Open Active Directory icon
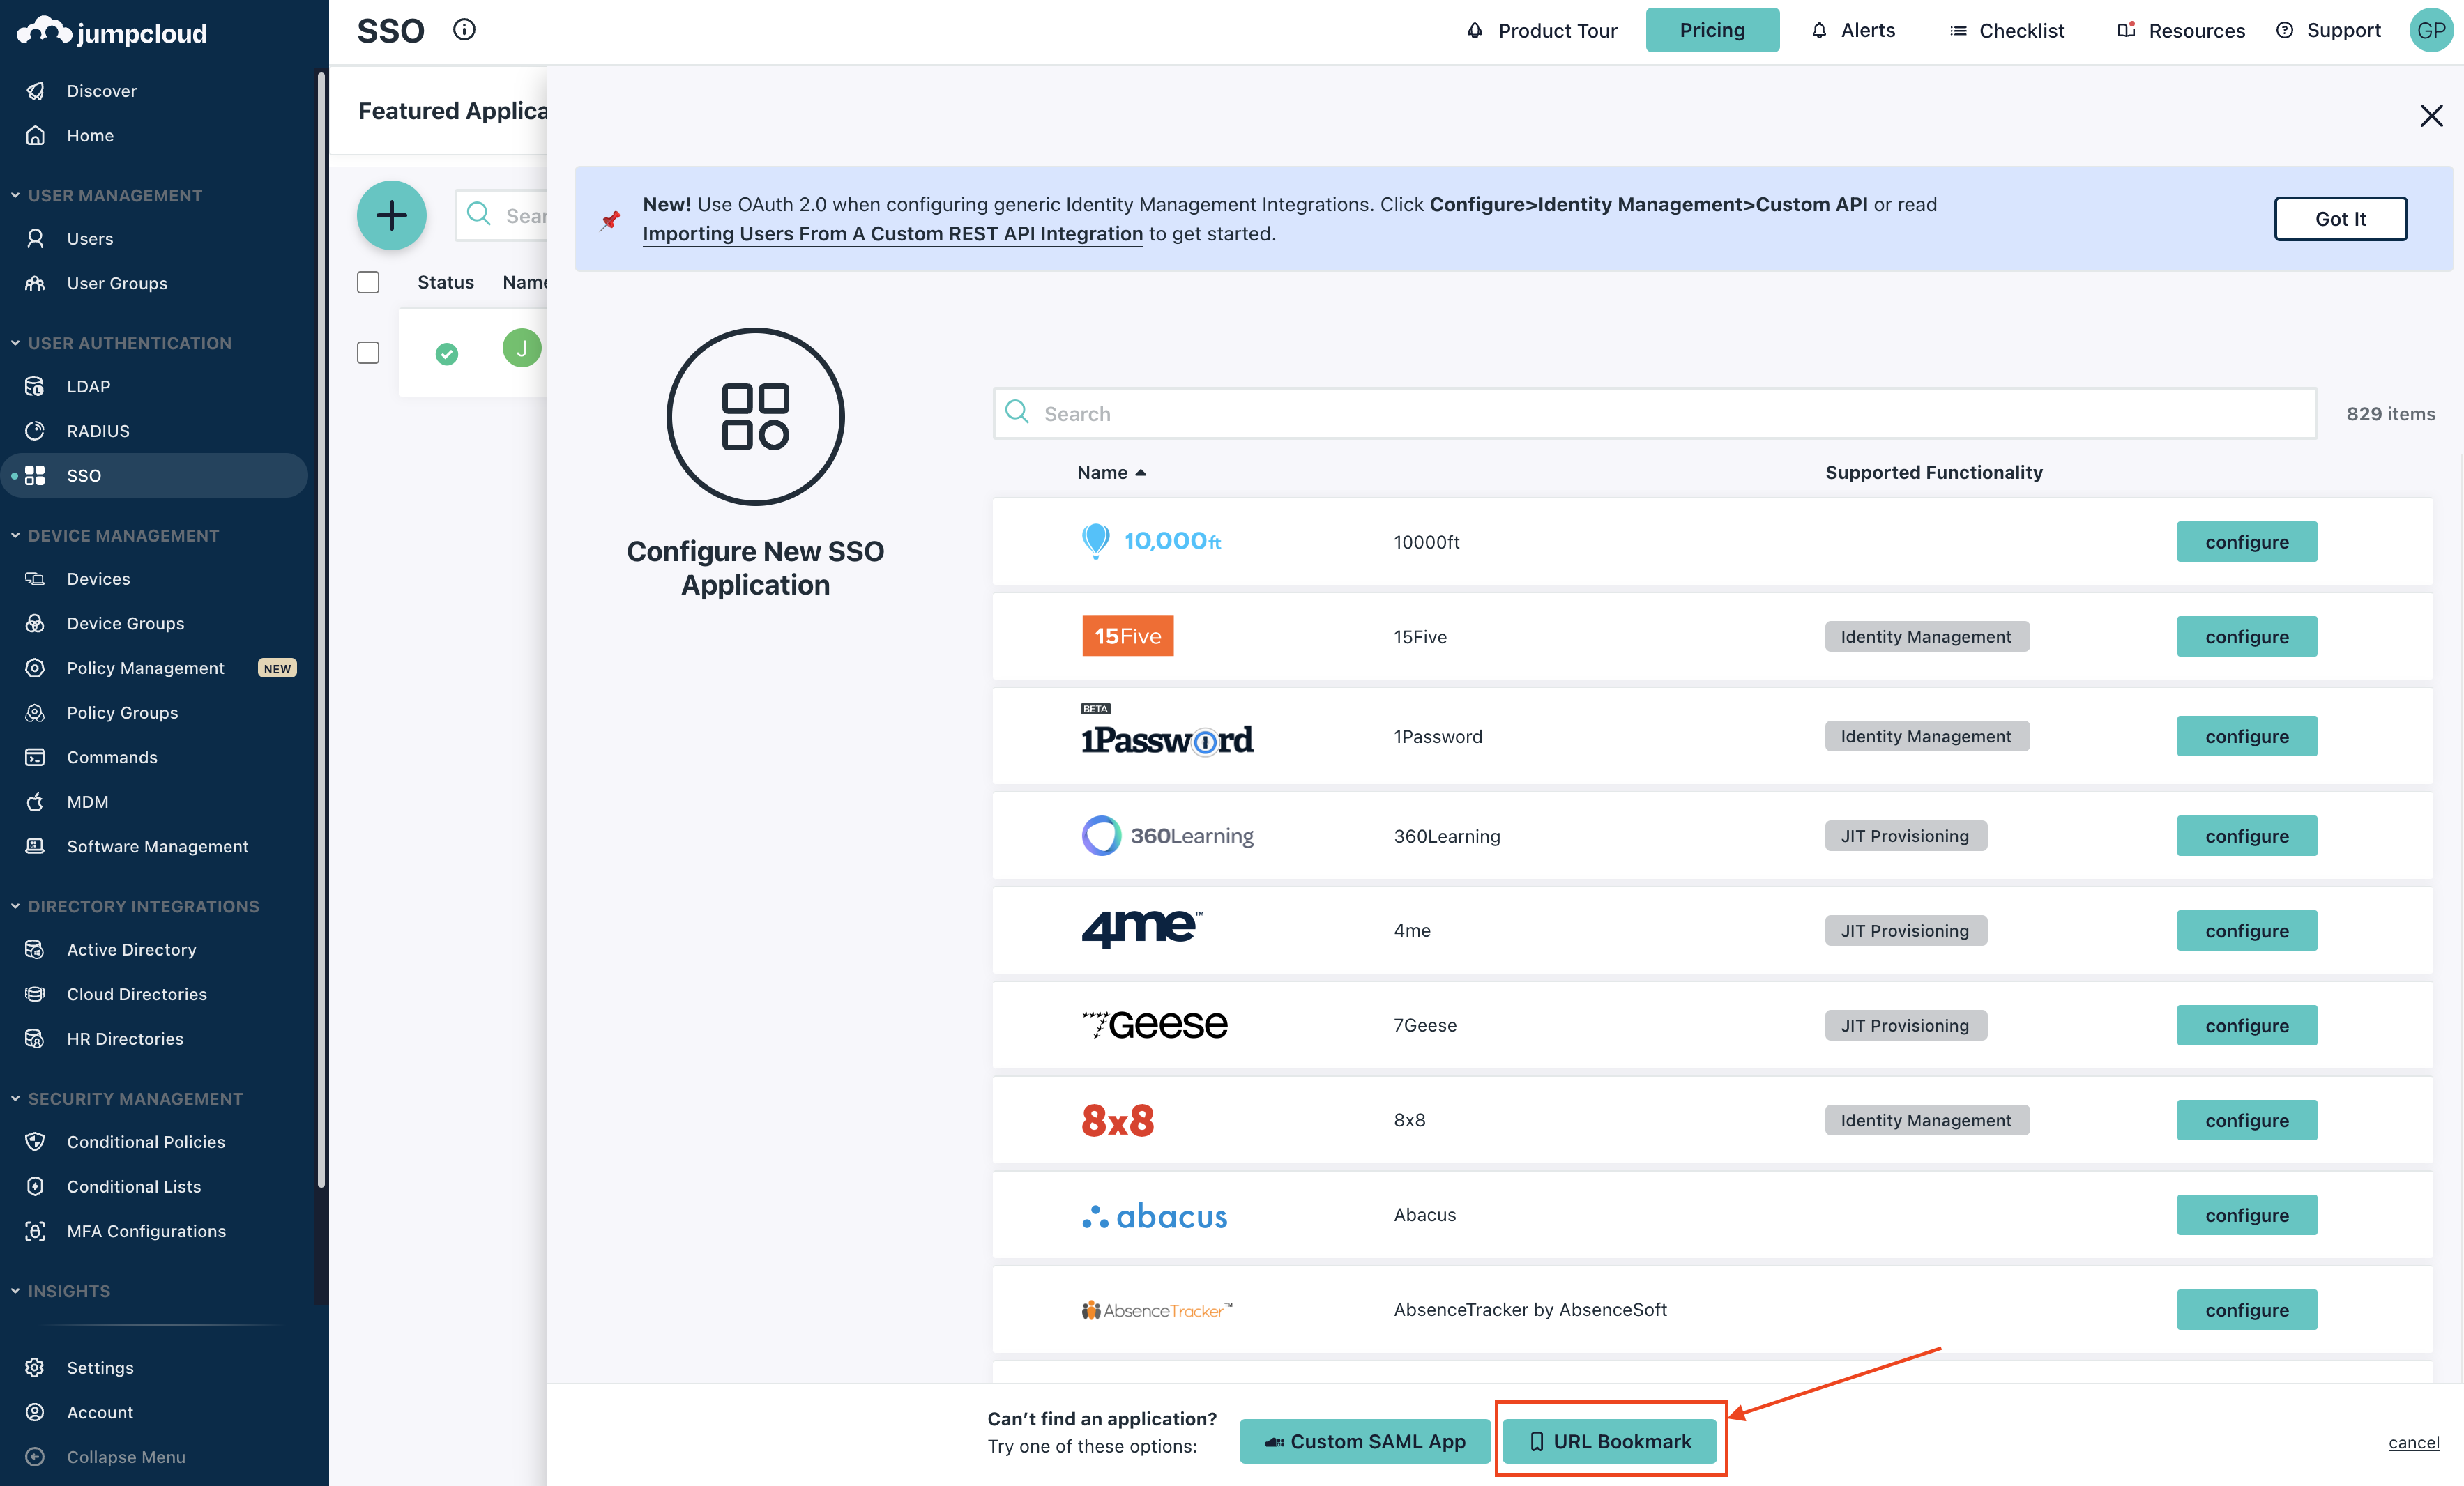2464x1486 pixels. tap(35, 949)
